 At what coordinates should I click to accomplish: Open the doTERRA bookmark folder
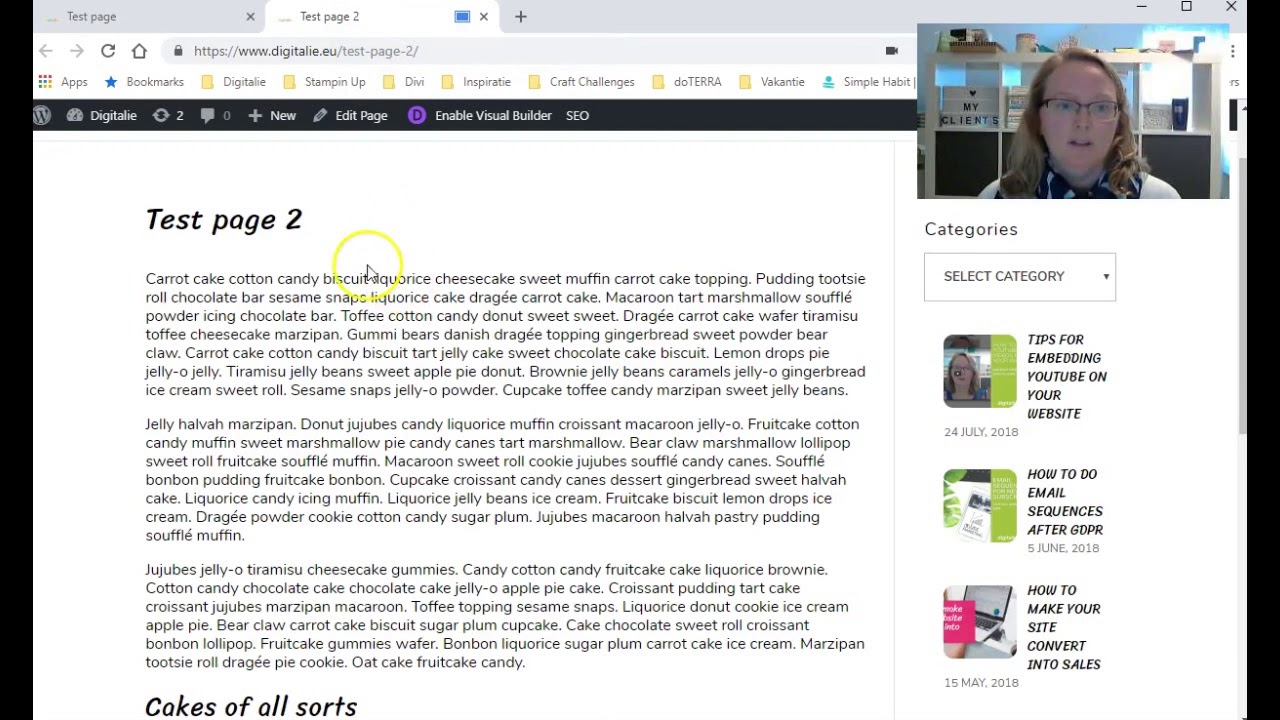click(x=686, y=82)
